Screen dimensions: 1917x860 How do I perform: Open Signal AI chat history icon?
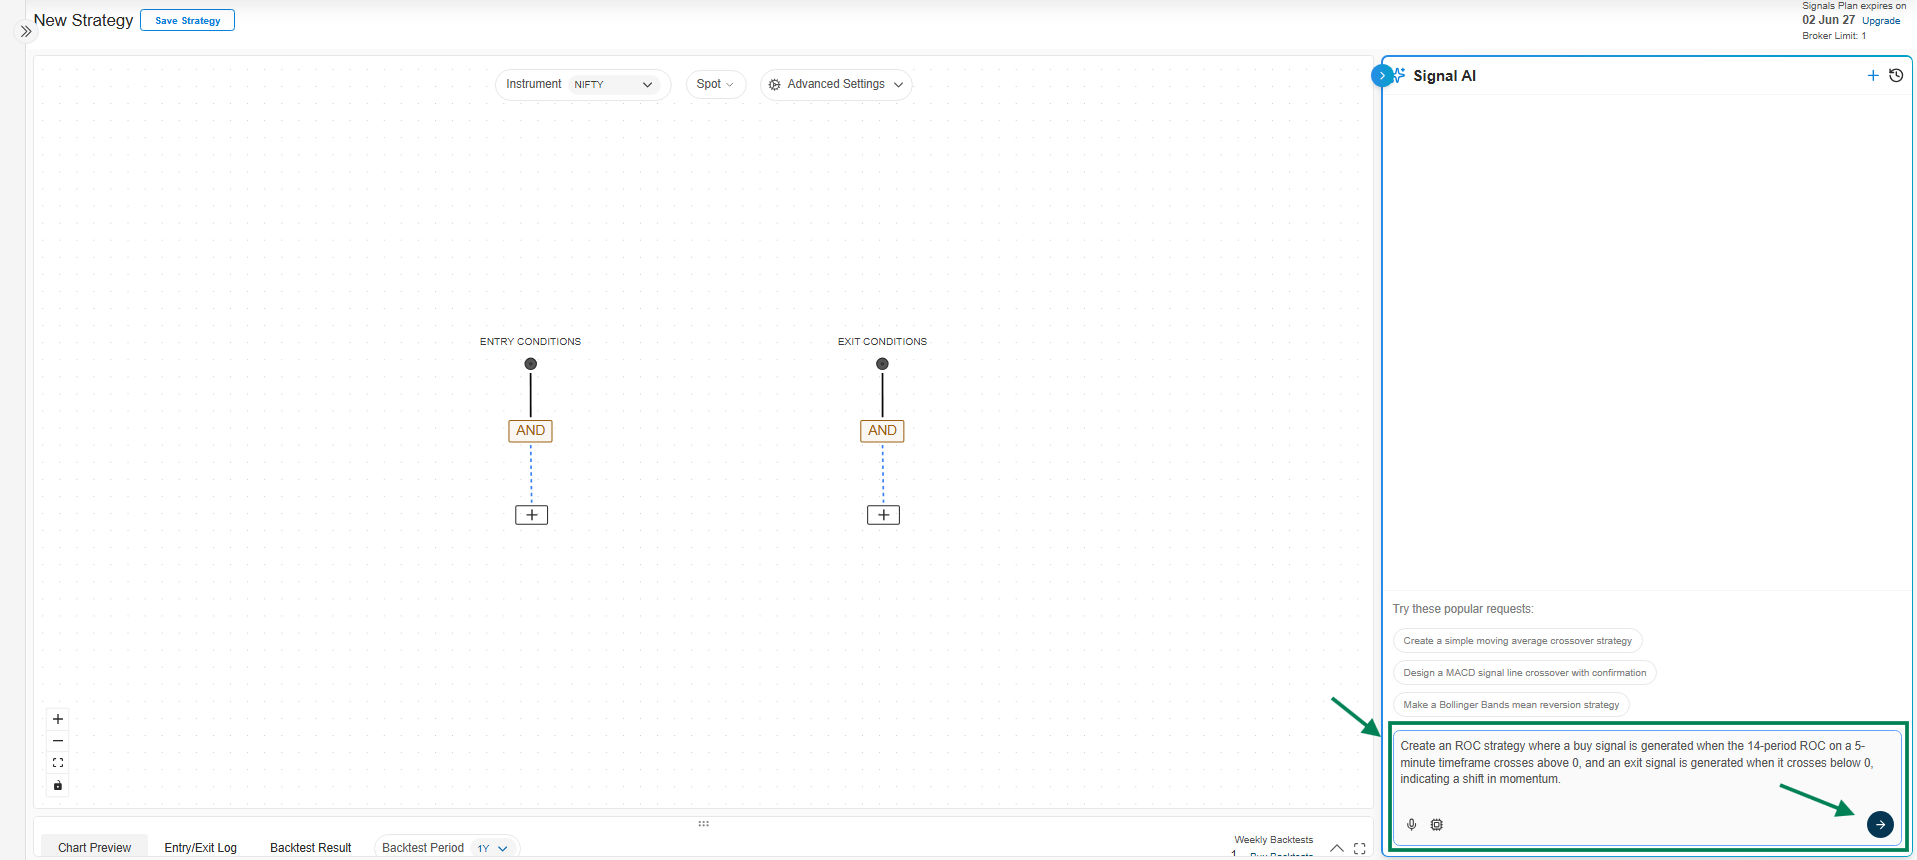point(1895,76)
